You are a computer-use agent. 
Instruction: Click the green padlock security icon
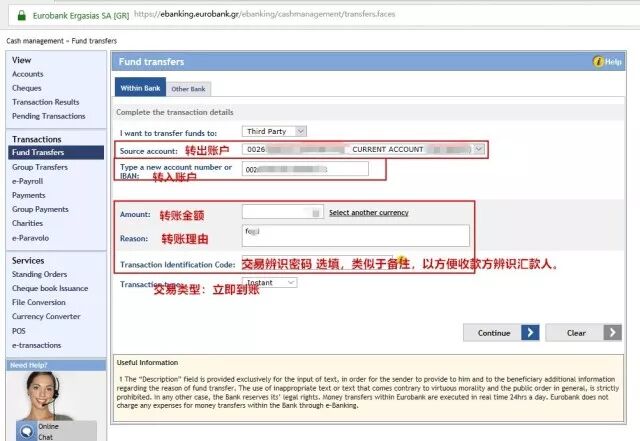21,16
